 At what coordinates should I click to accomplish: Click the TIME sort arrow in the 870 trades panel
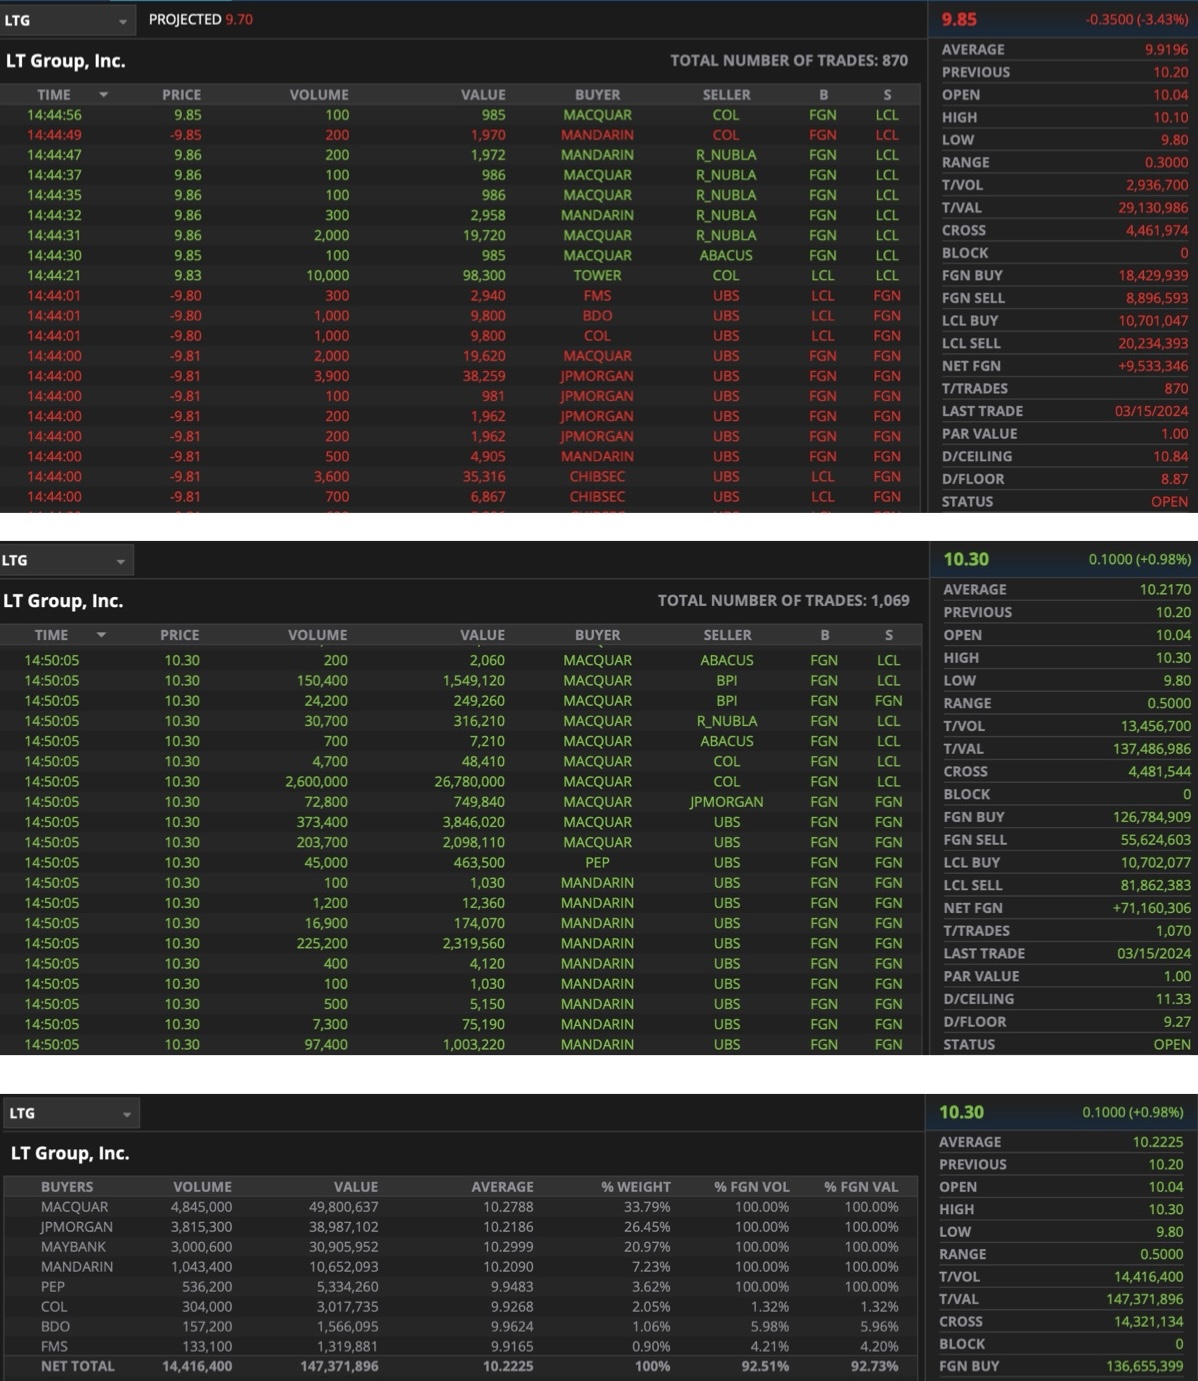[103, 95]
